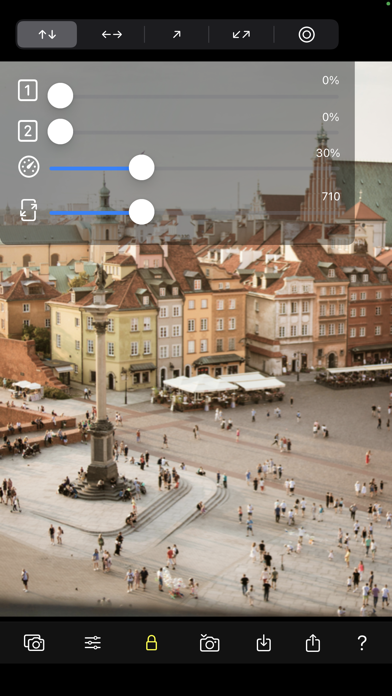This screenshot has height=696, width=392.
Task: Click the speedometer gauge icon
Action: click(29, 167)
